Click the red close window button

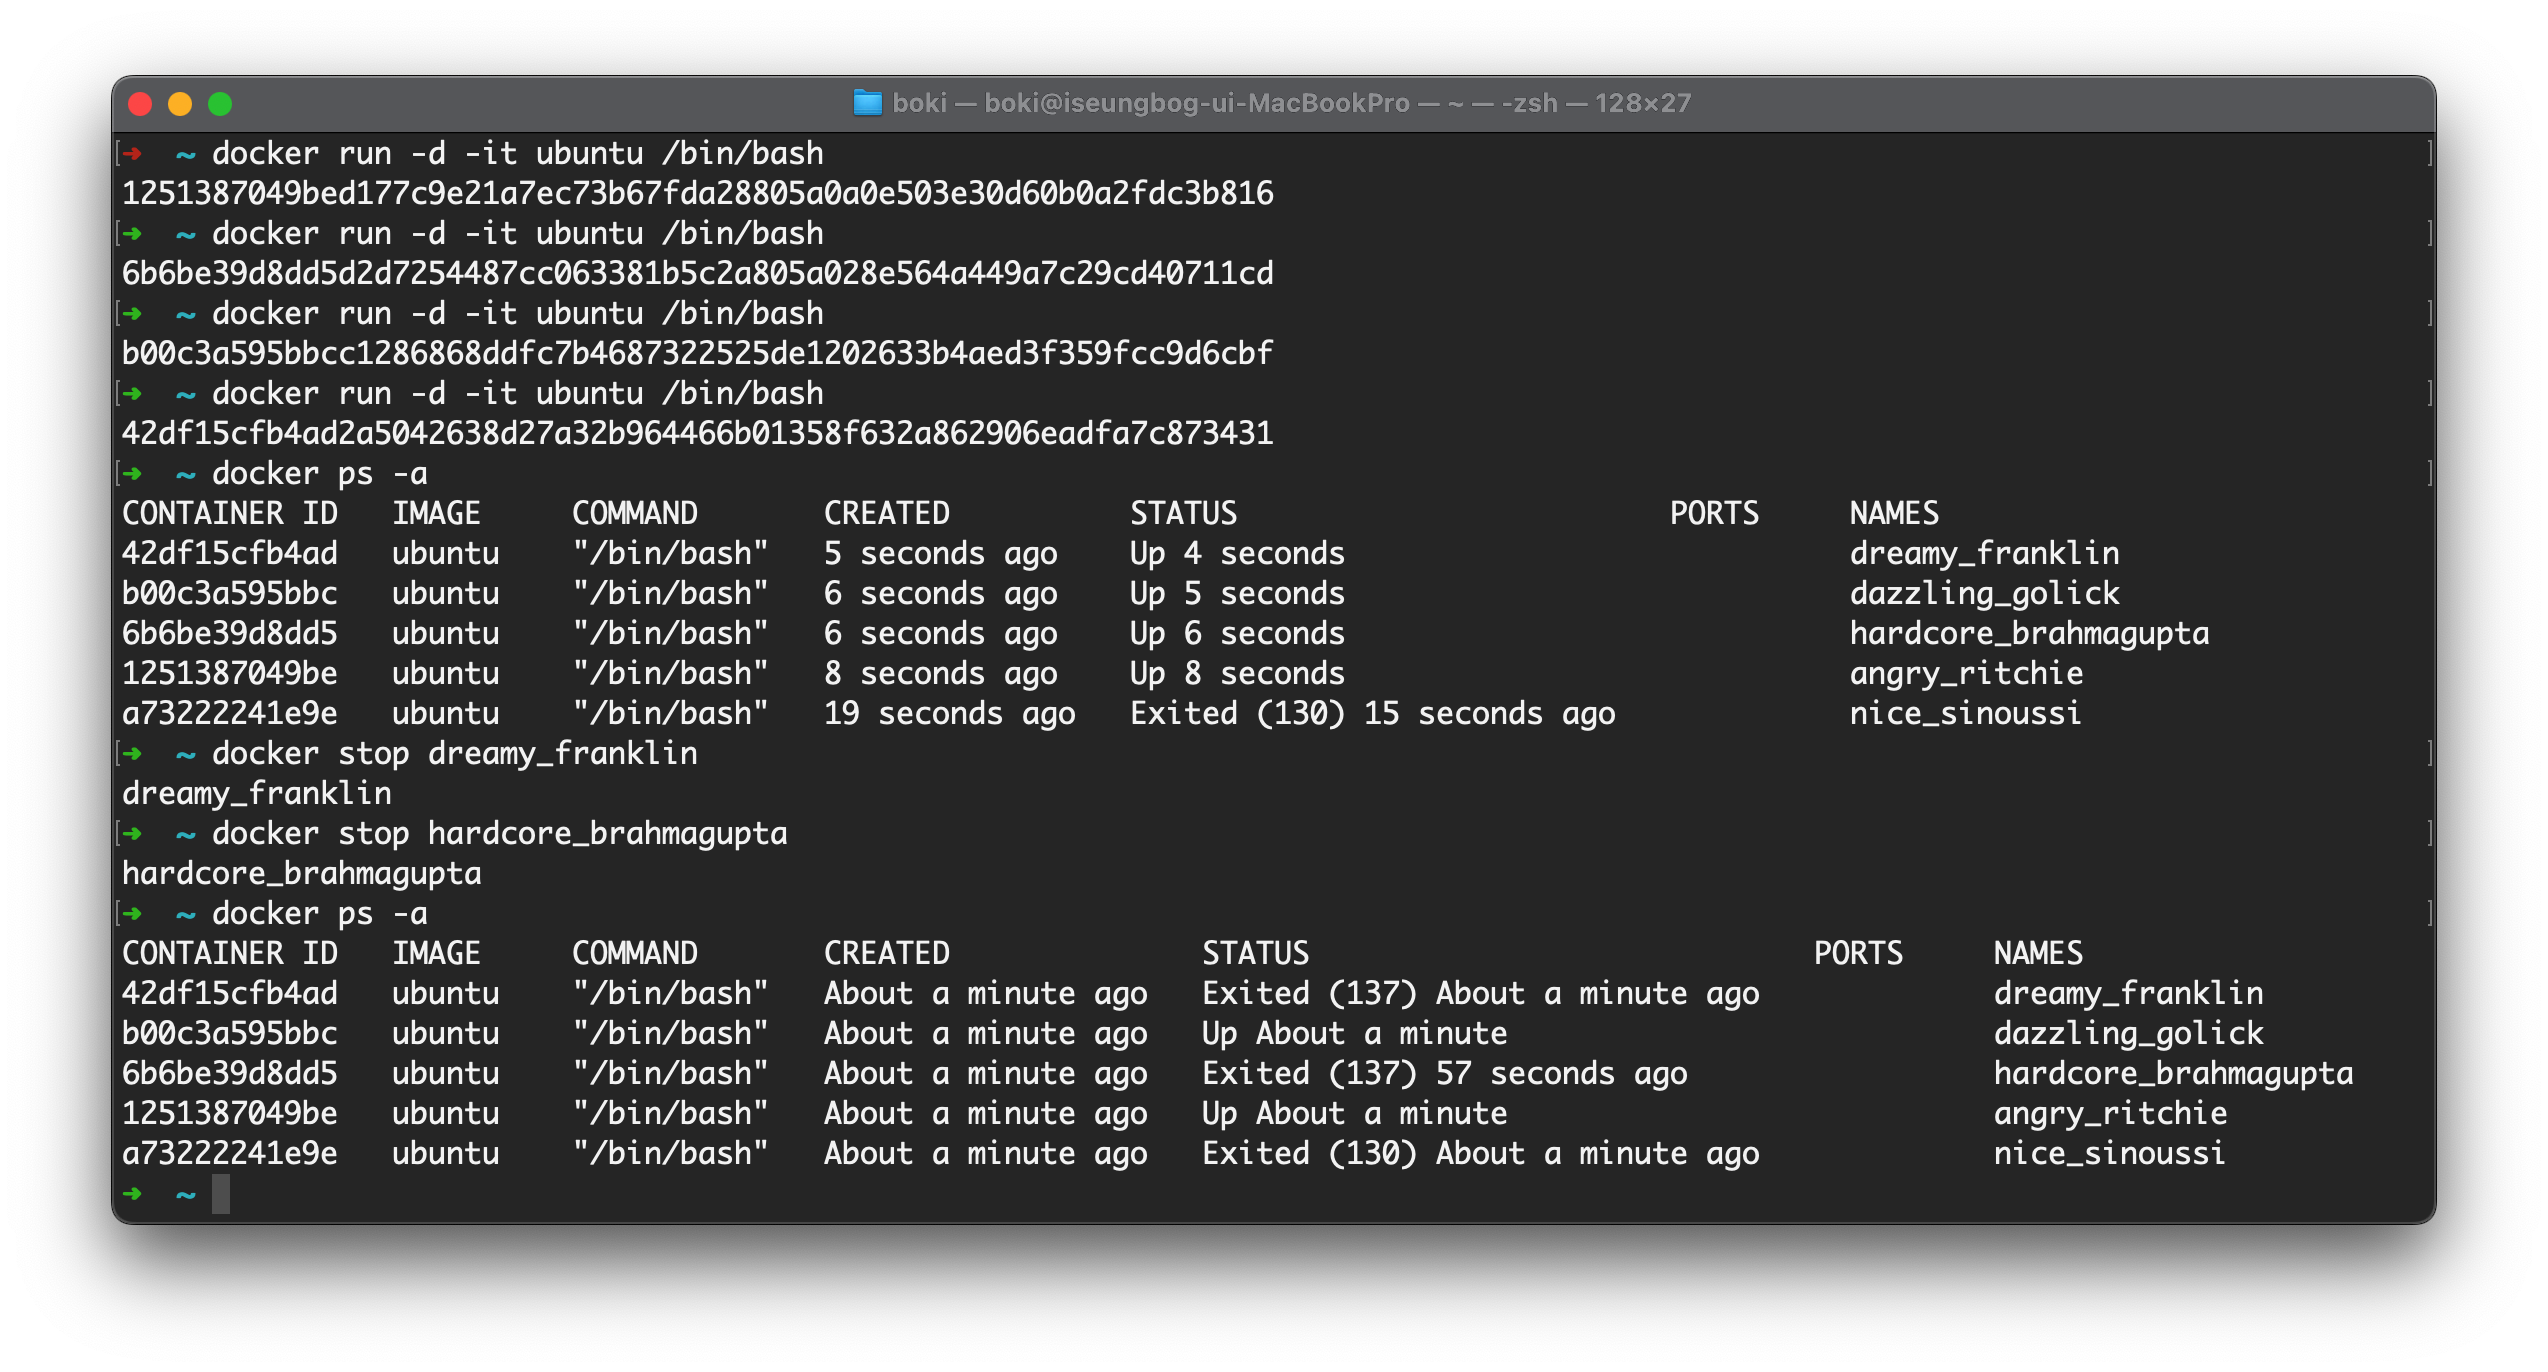point(140,104)
